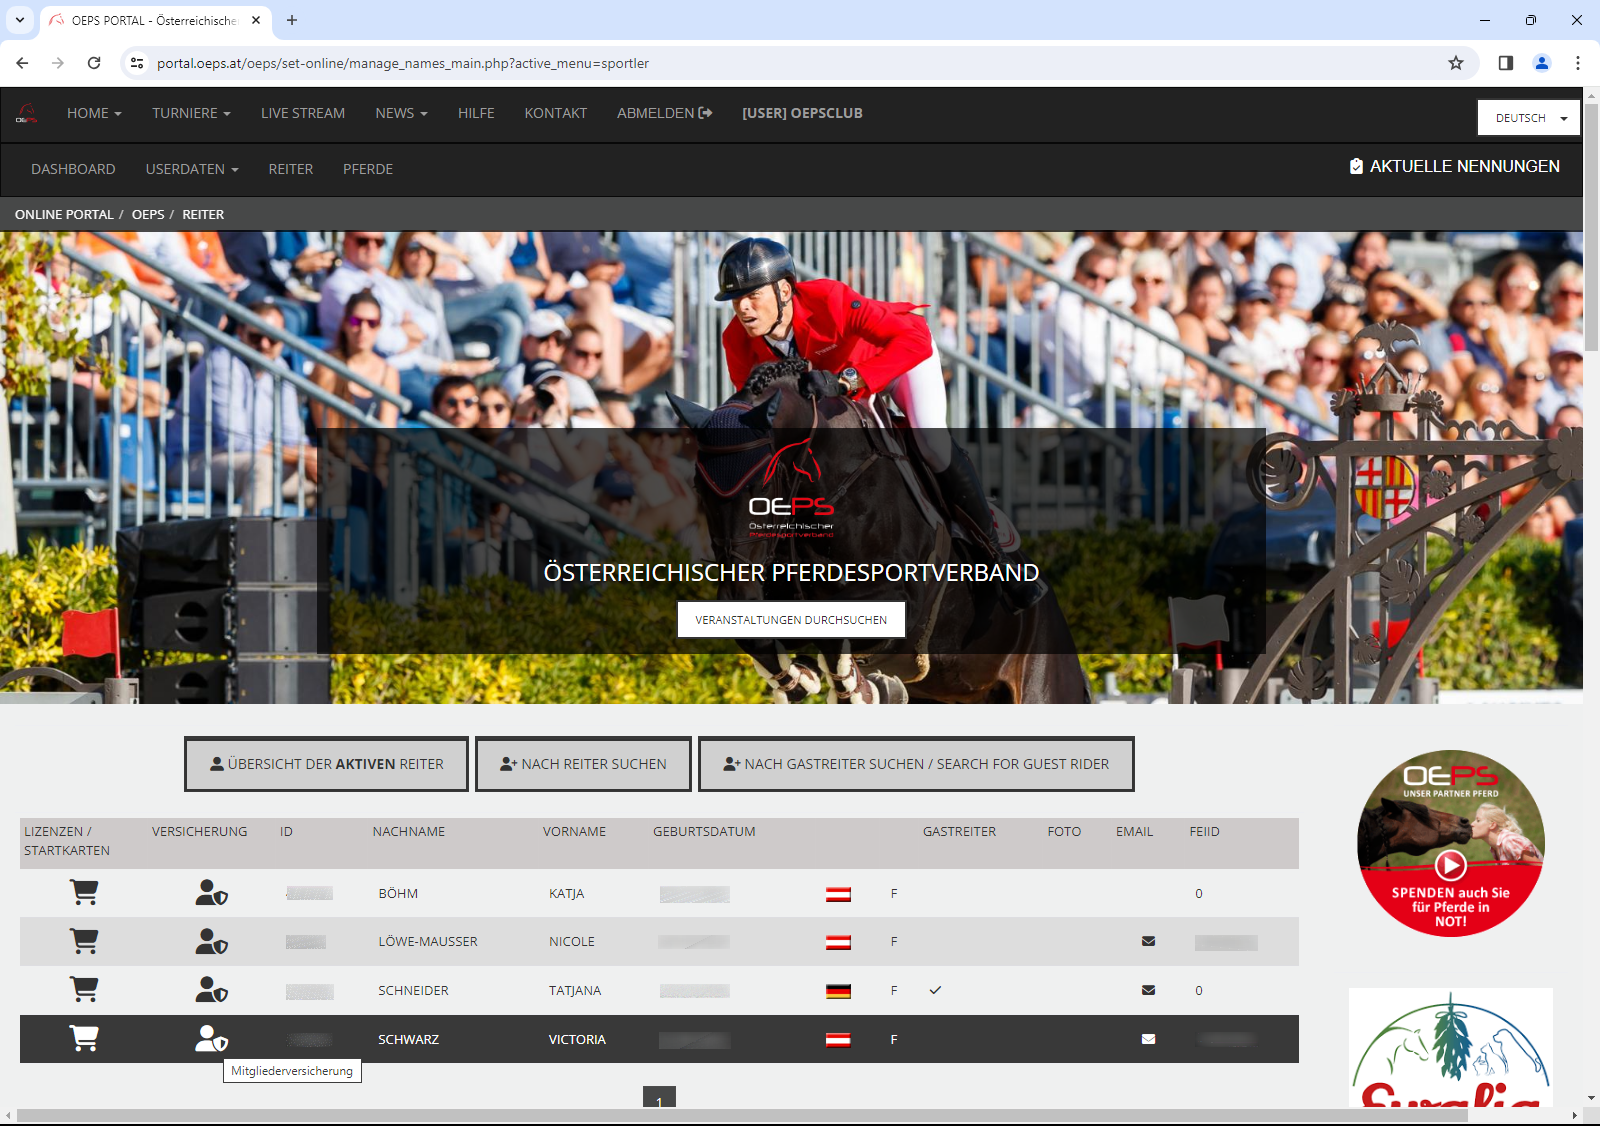Open AKTUELLE NENNUNGEN
Image resolution: width=1600 pixels, height=1126 pixels.
click(x=1455, y=166)
